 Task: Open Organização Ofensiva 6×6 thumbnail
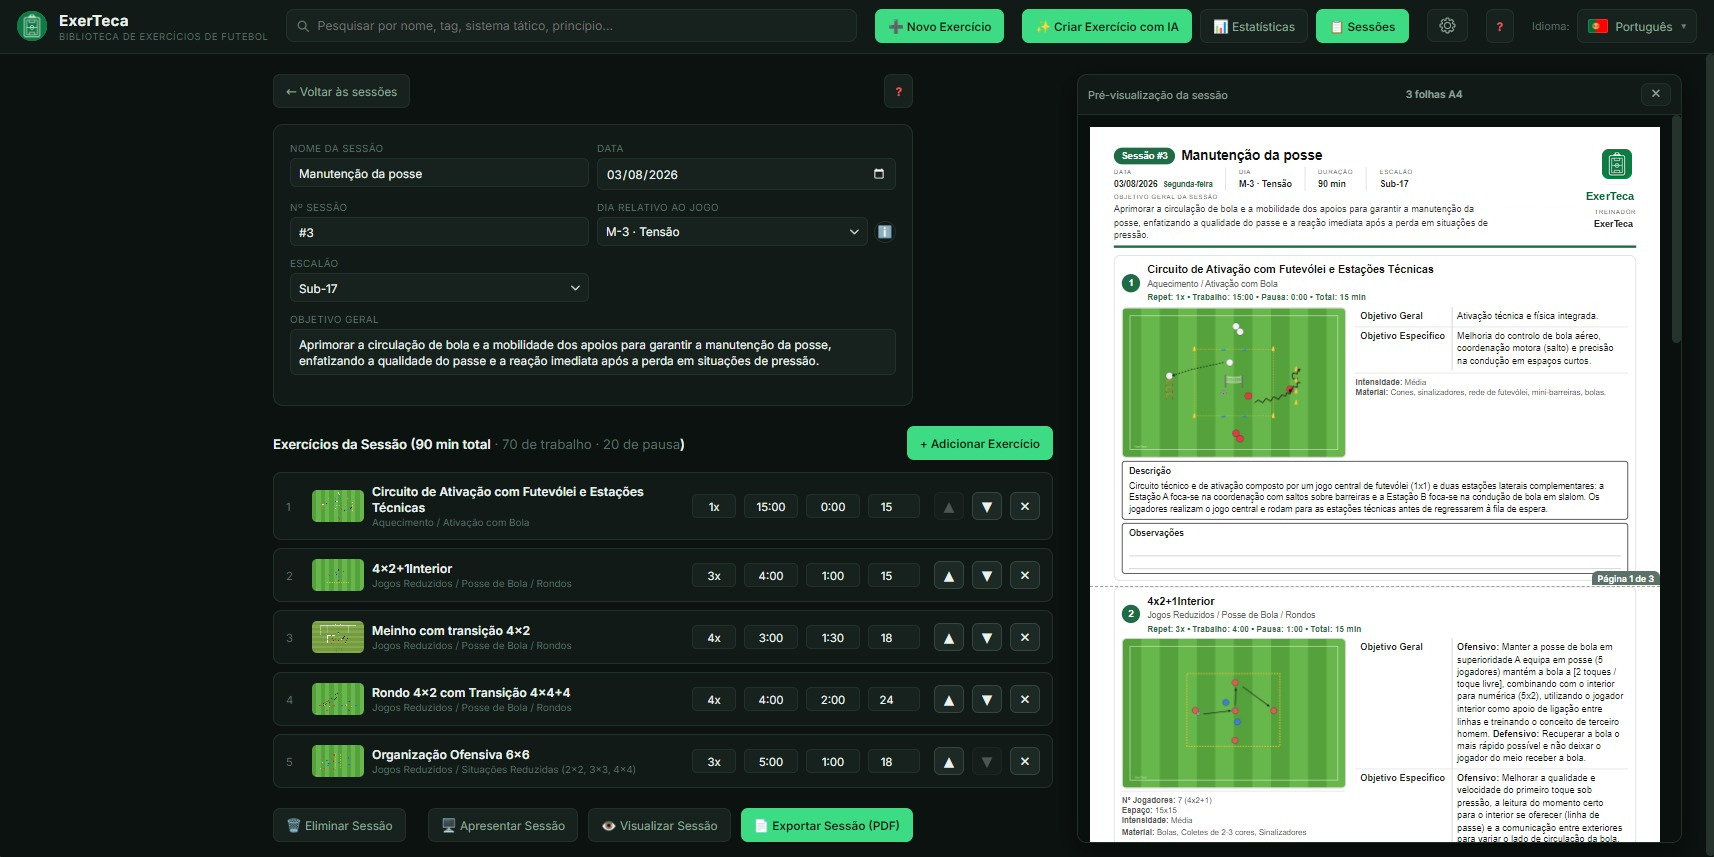[x=338, y=761]
